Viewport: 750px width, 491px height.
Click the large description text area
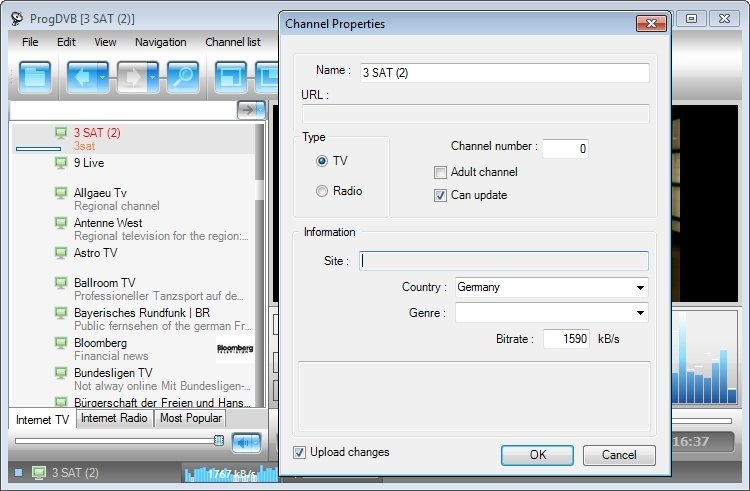pyautogui.click(x=474, y=397)
